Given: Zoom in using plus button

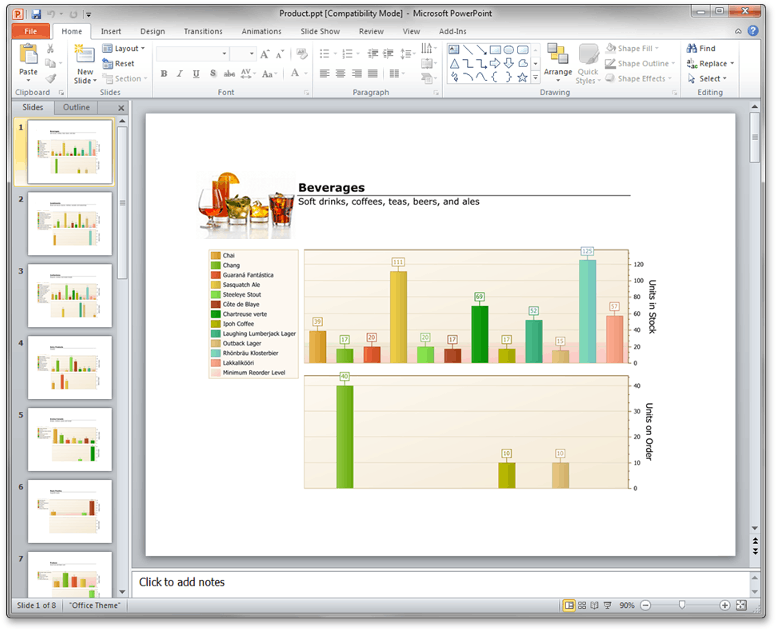Looking at the screenshot, I should click(x=725, y=605).
